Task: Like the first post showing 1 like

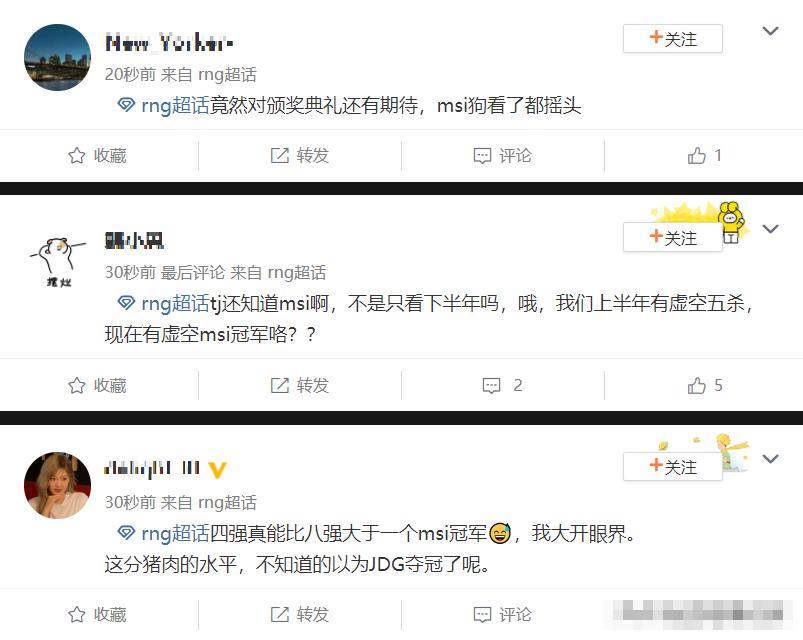Action: click(705, 156)
